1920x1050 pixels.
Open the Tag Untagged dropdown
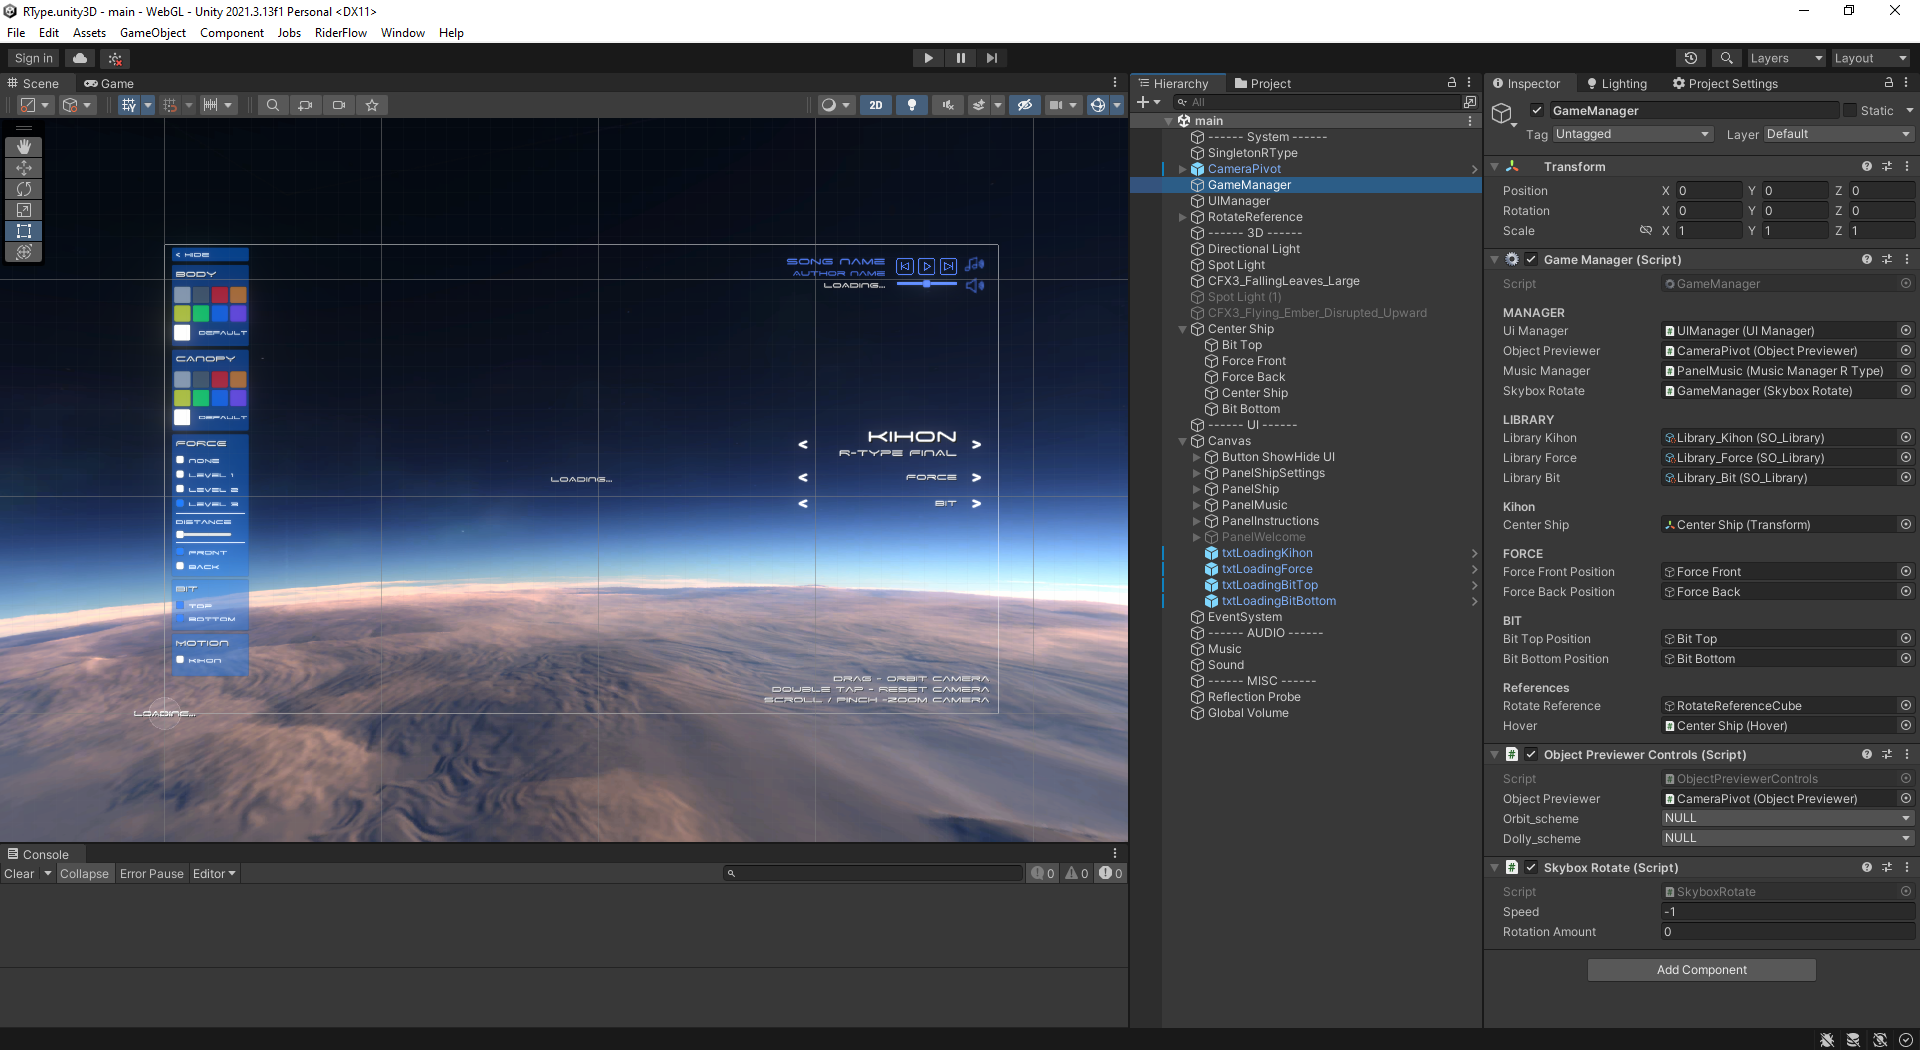(x=1632, y=134)
